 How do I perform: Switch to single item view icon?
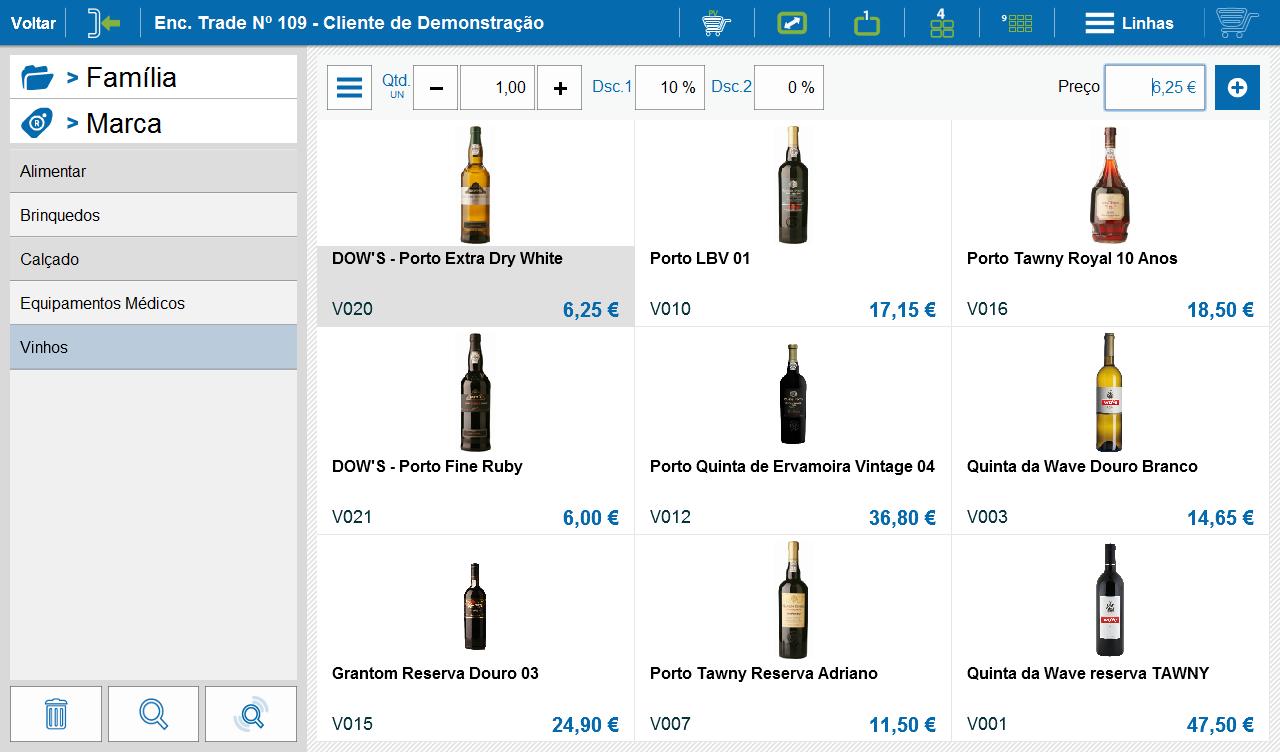point(867,23)
